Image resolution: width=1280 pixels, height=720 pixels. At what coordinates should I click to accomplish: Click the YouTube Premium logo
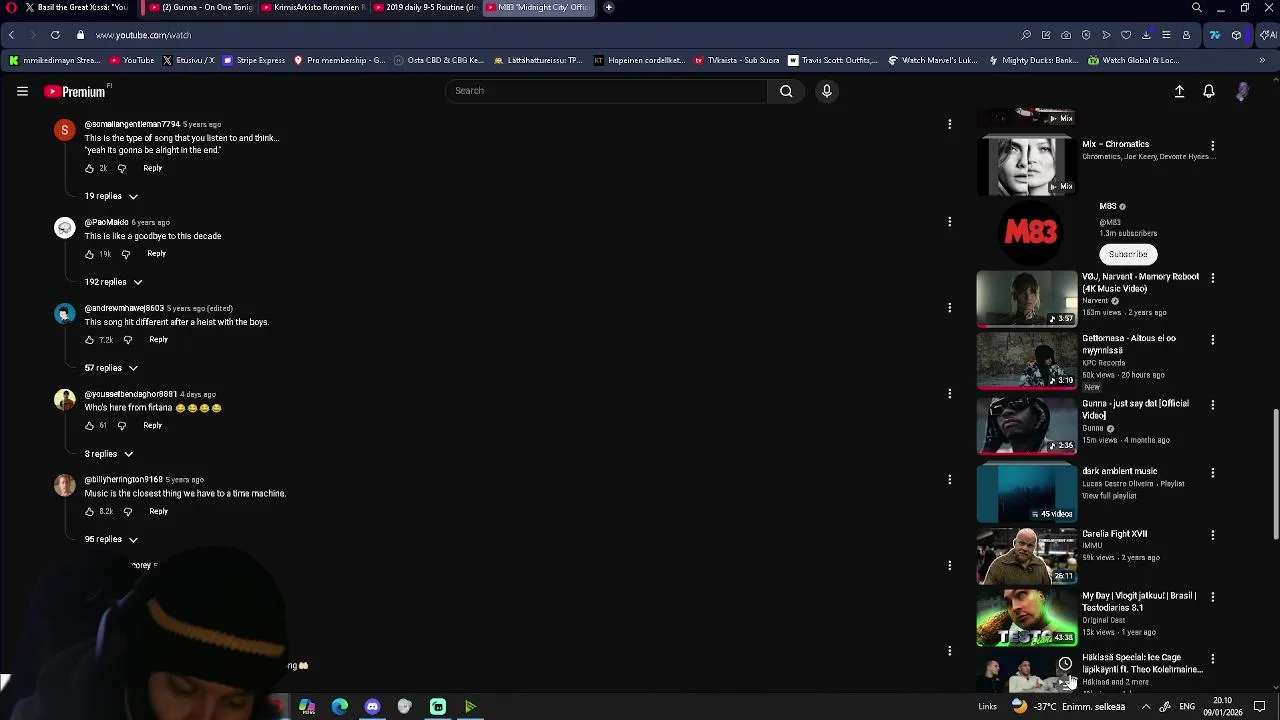click(77, 91)
